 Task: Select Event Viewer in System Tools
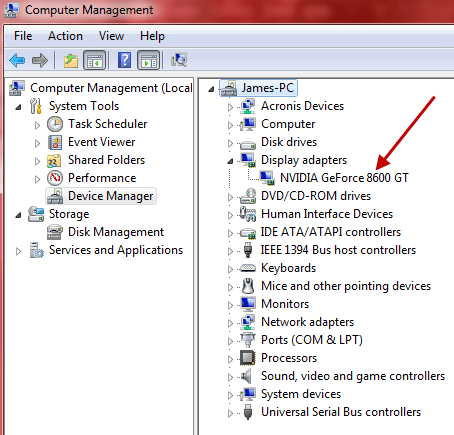click(101, 142)
